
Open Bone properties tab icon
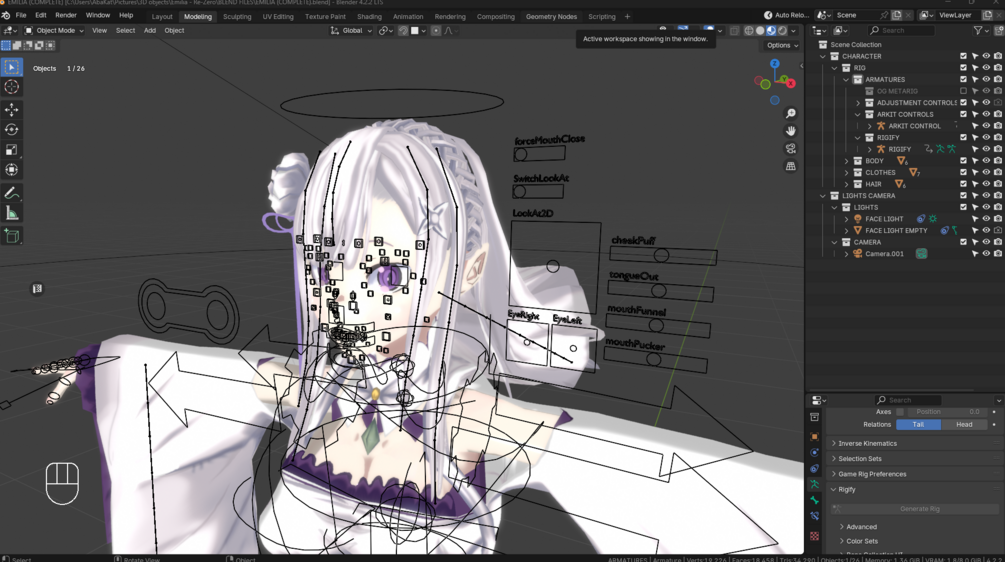coord(815,500)
